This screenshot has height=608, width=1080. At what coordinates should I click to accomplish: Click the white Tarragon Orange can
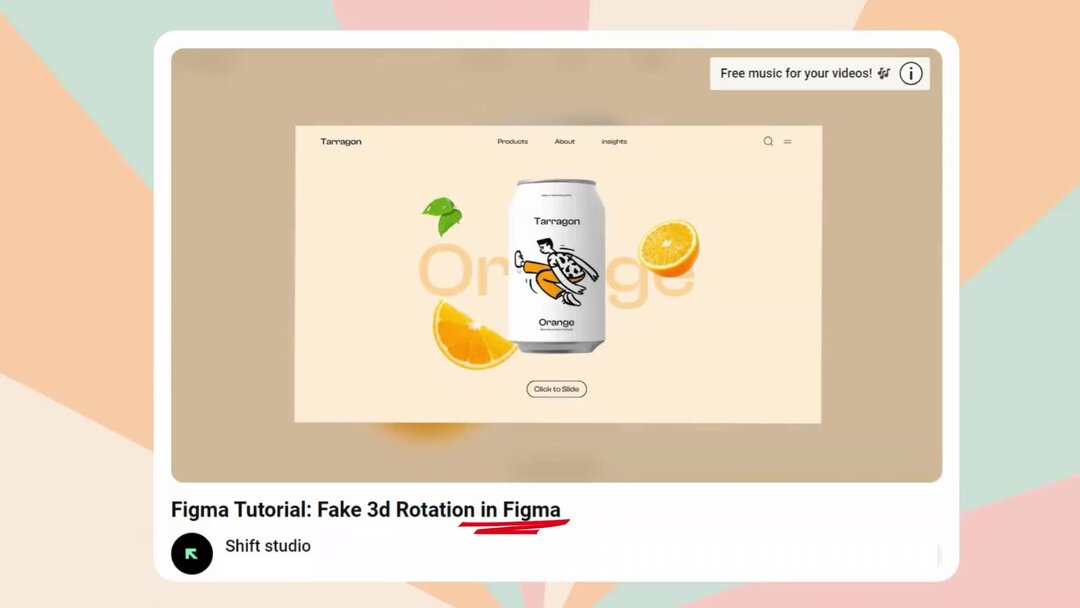[557, 266]
